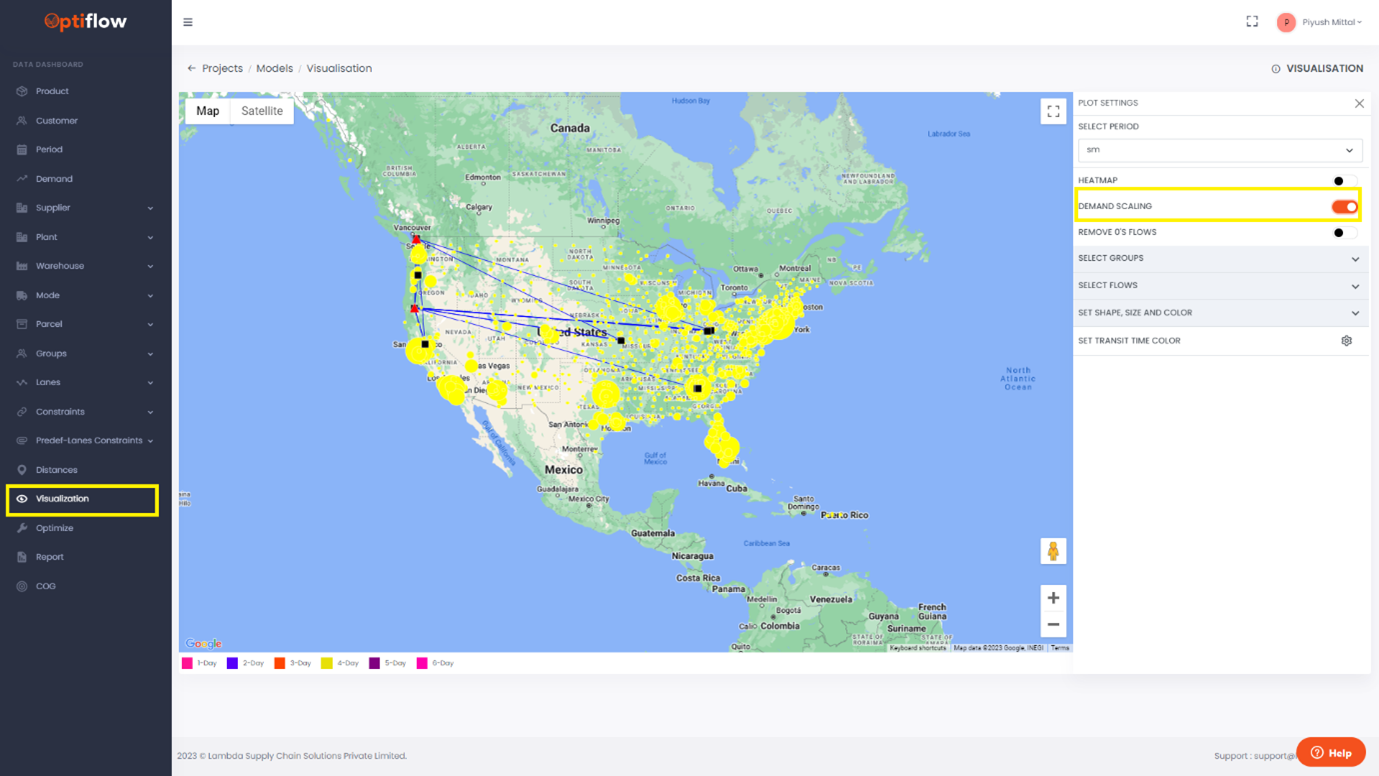Click the map fullscreen icon
Screen dimensions: 1379x776
[1053, 112]
